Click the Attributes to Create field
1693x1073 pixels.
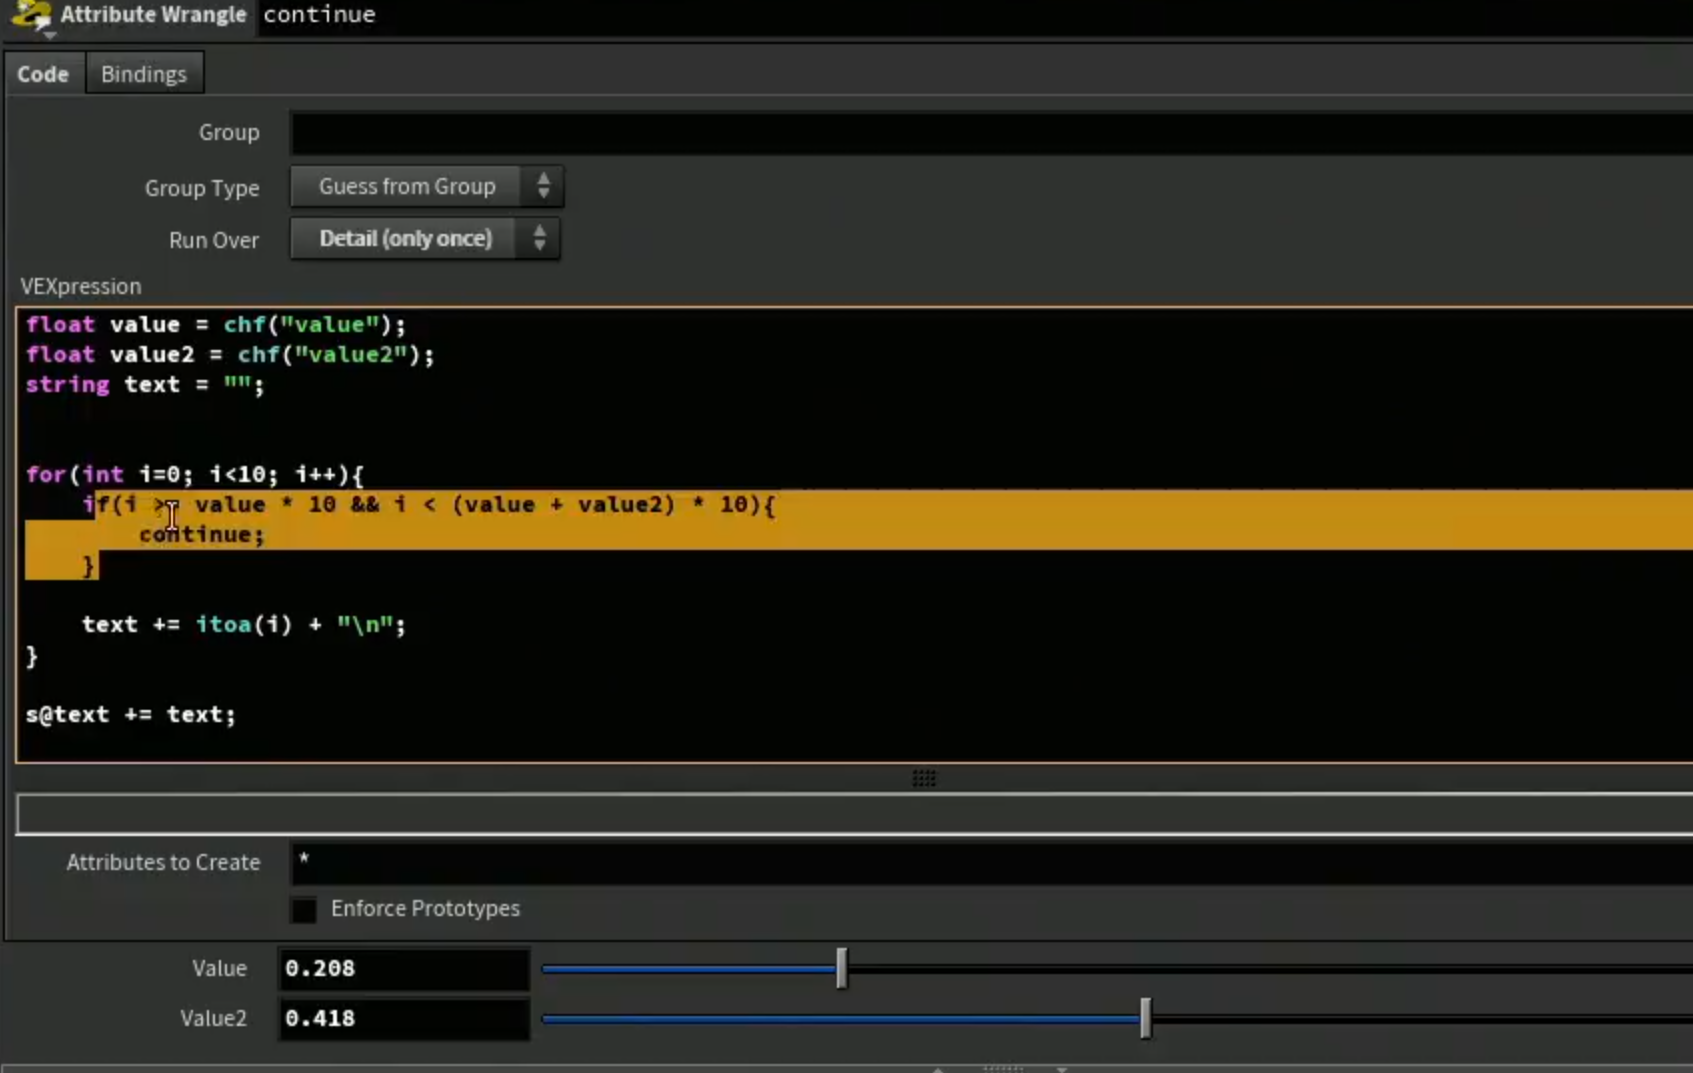pos(991,862)
